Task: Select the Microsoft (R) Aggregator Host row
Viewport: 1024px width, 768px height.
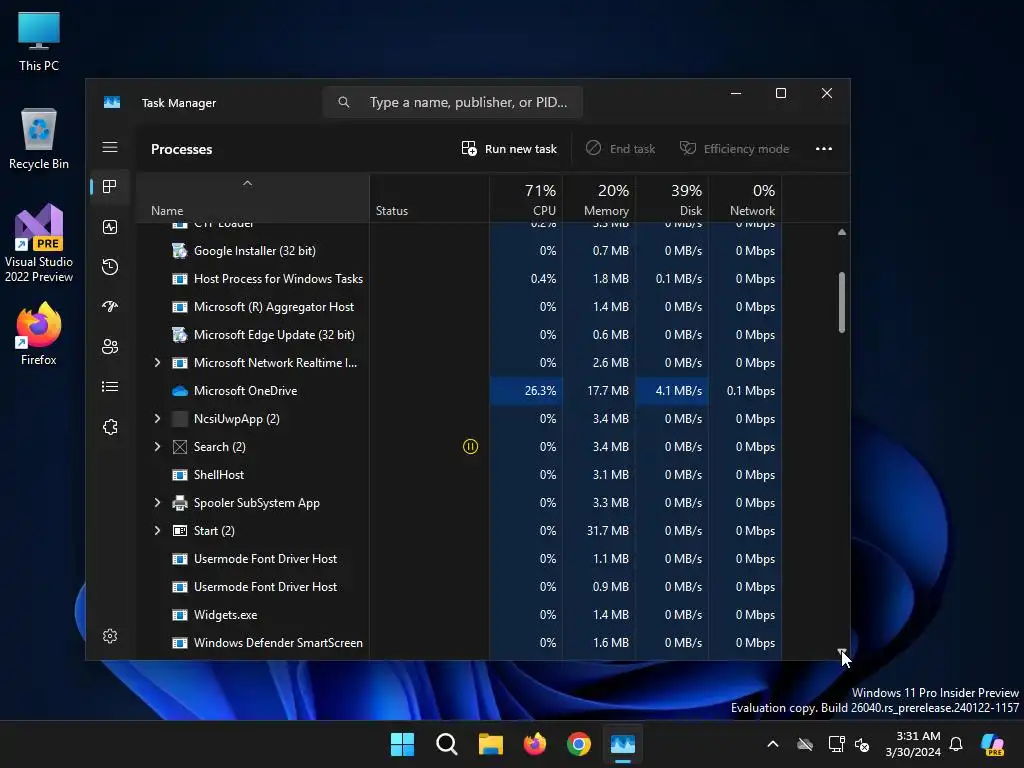Action: point(458,307)
